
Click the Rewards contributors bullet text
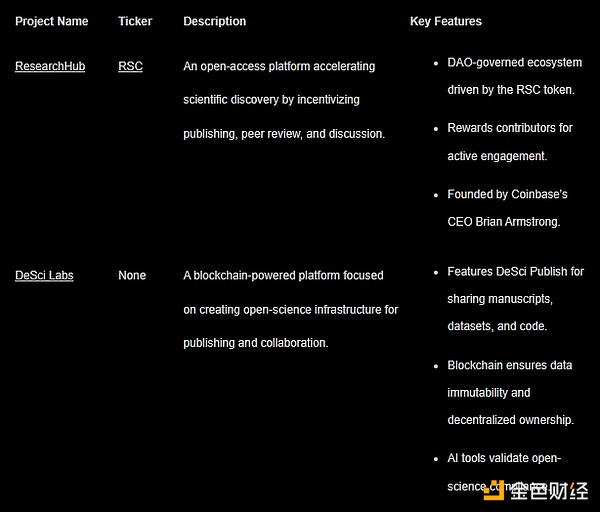point(510,142)
